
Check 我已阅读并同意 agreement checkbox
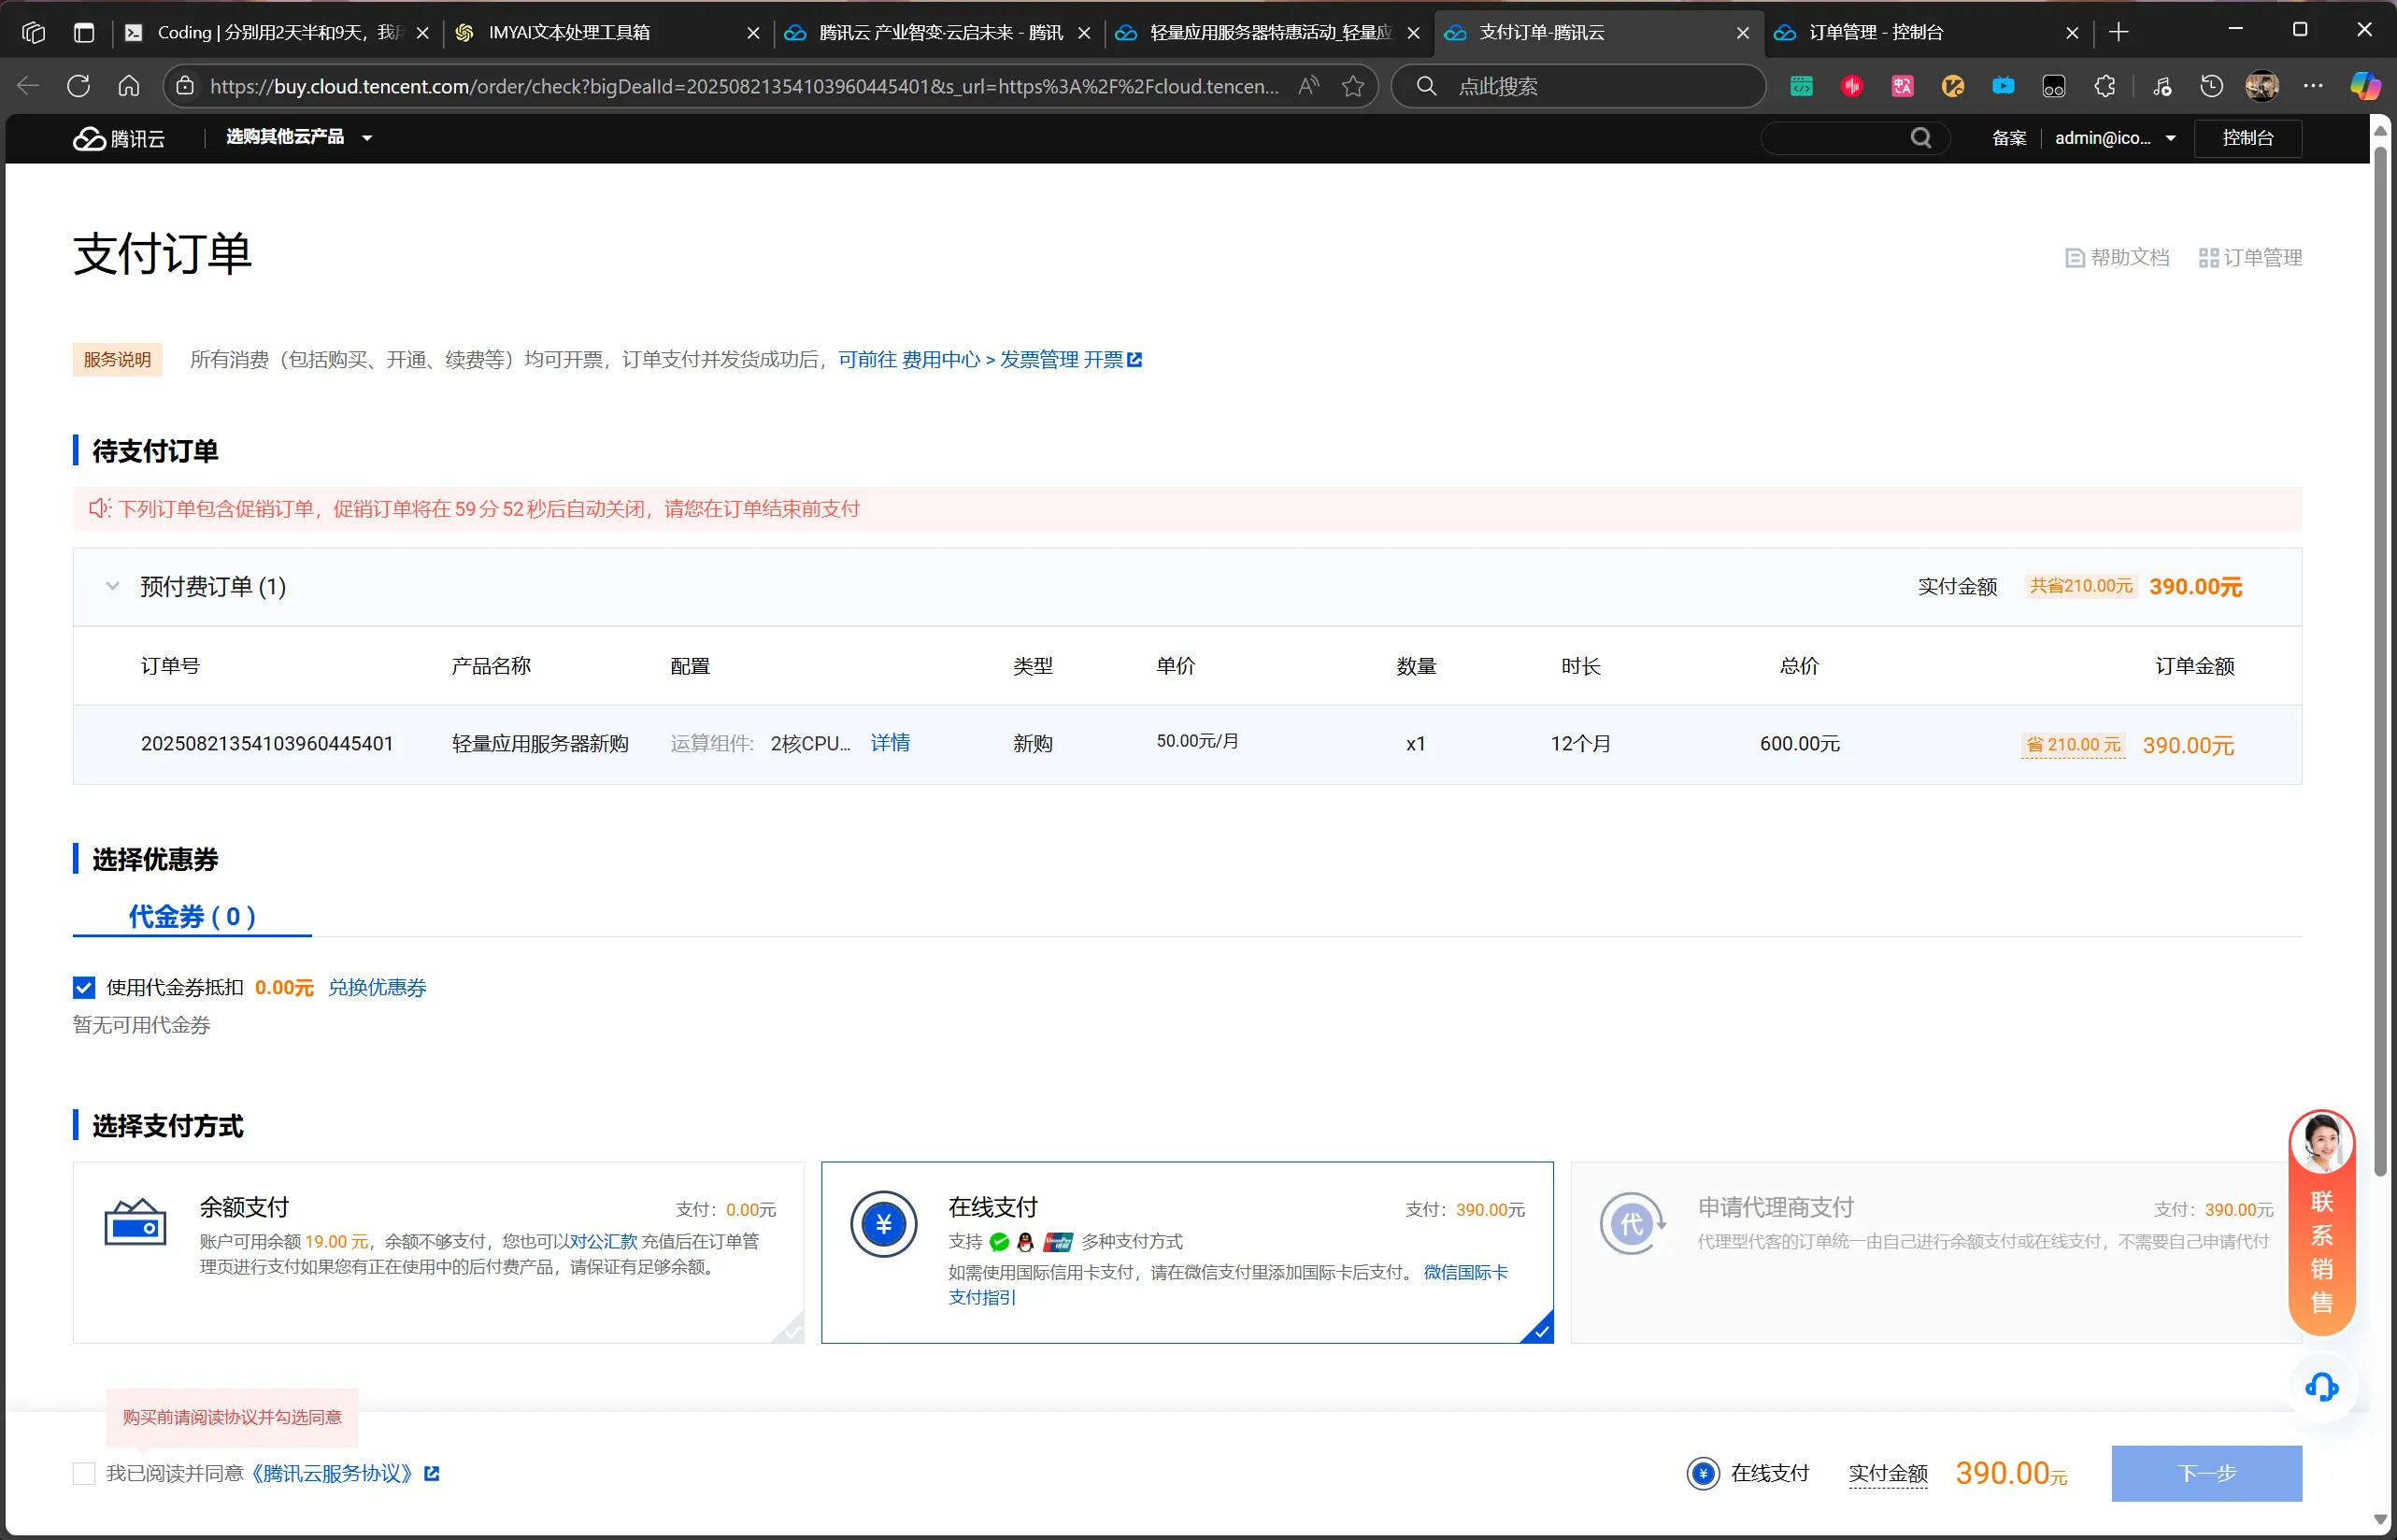[84, 1473]
